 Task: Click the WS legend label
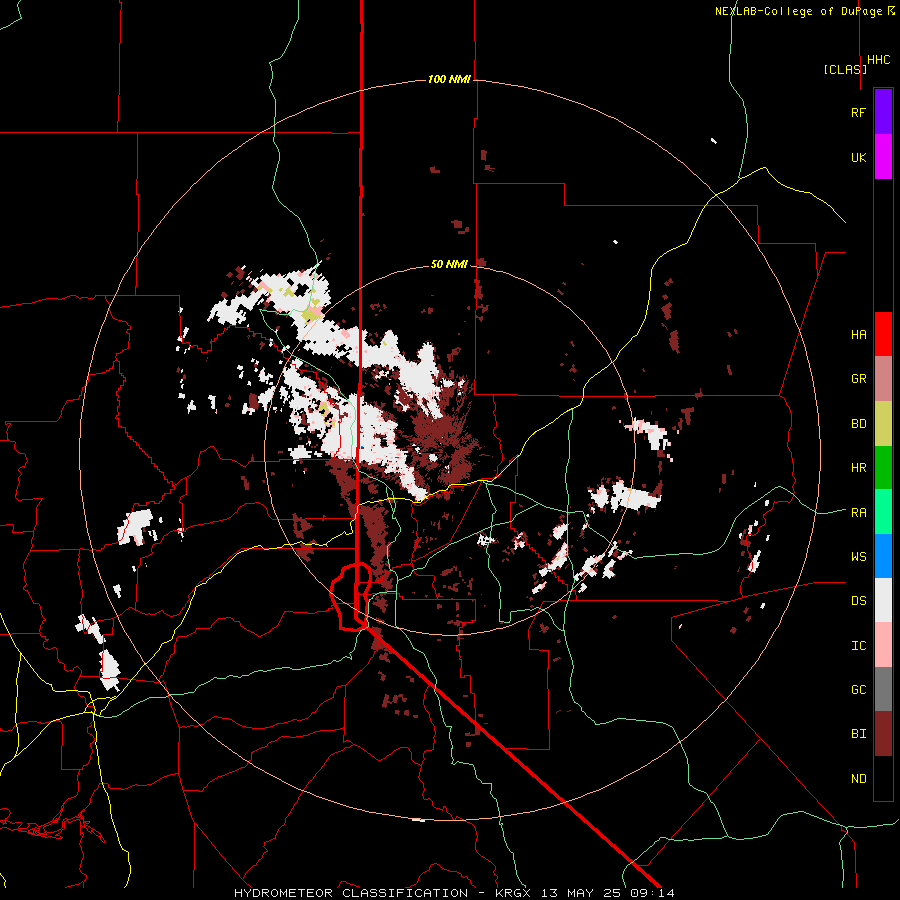pyautogui.click(x=858, y=557)
